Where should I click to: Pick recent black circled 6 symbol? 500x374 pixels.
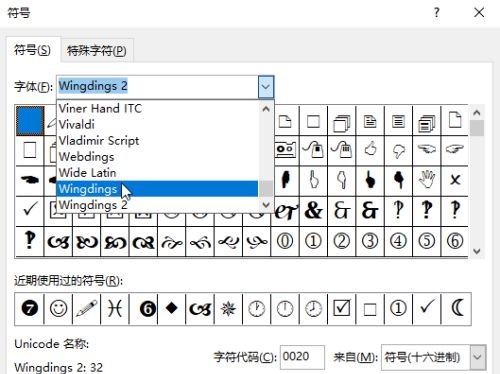coord(147,309)
